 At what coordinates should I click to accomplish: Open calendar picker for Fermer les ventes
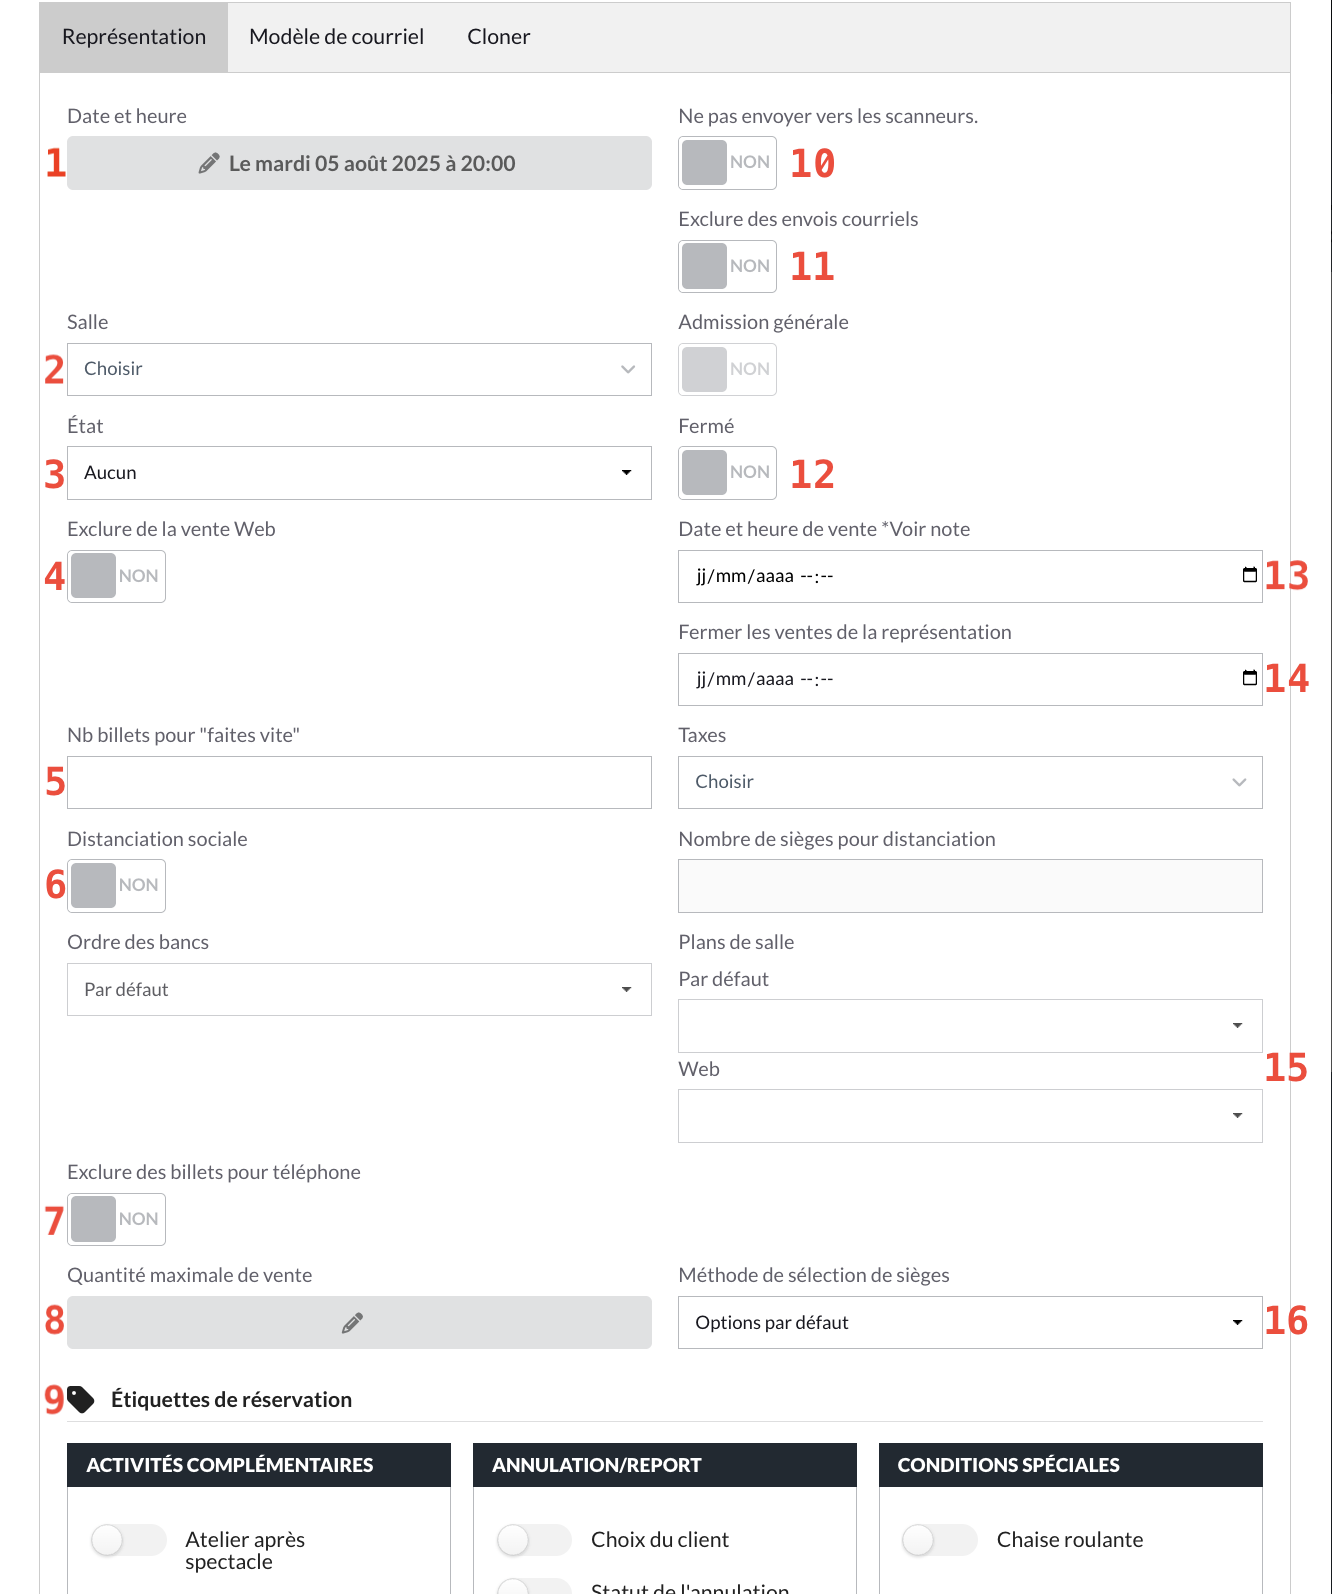pyautogui.click(x=1249, y=678)
